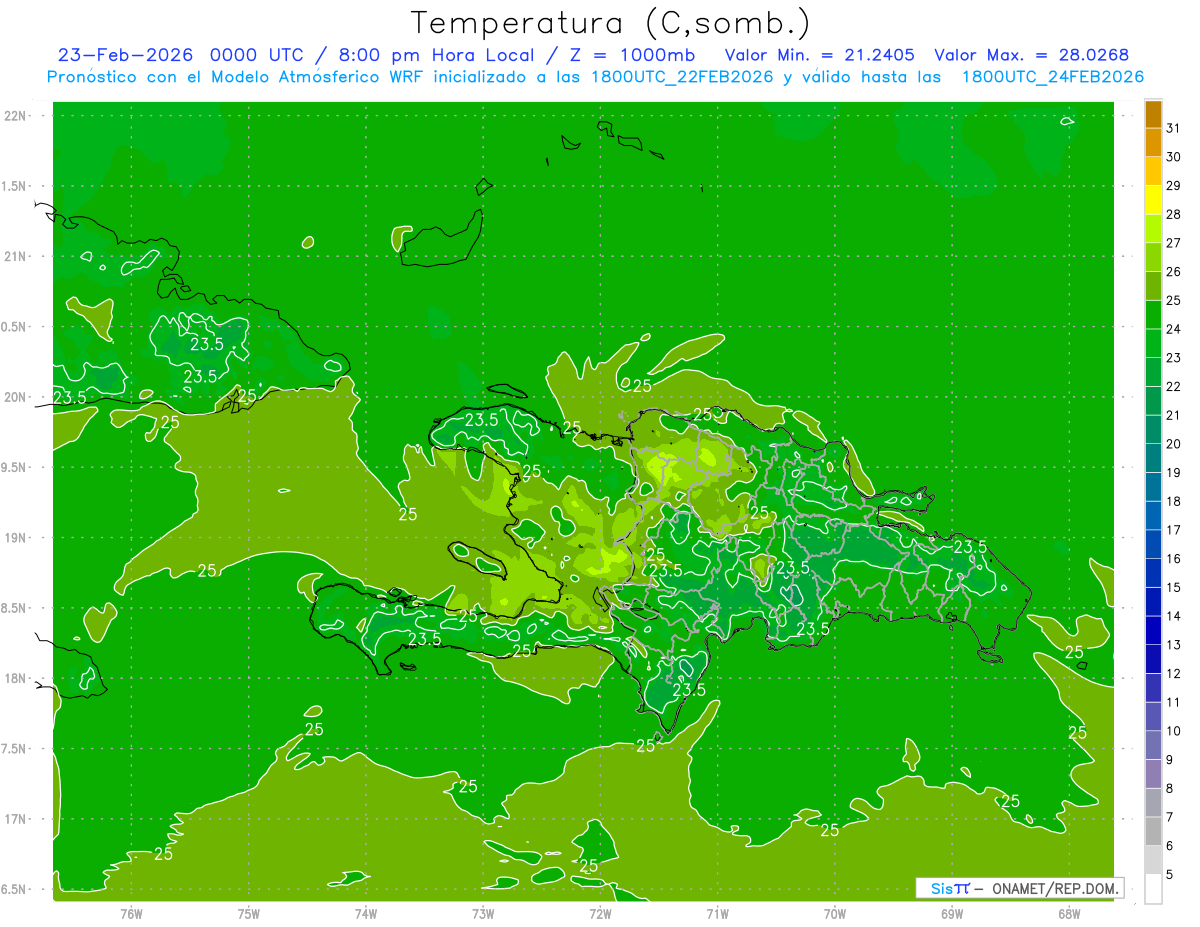Click the 68W longitude axis label

click(1069, 913)
